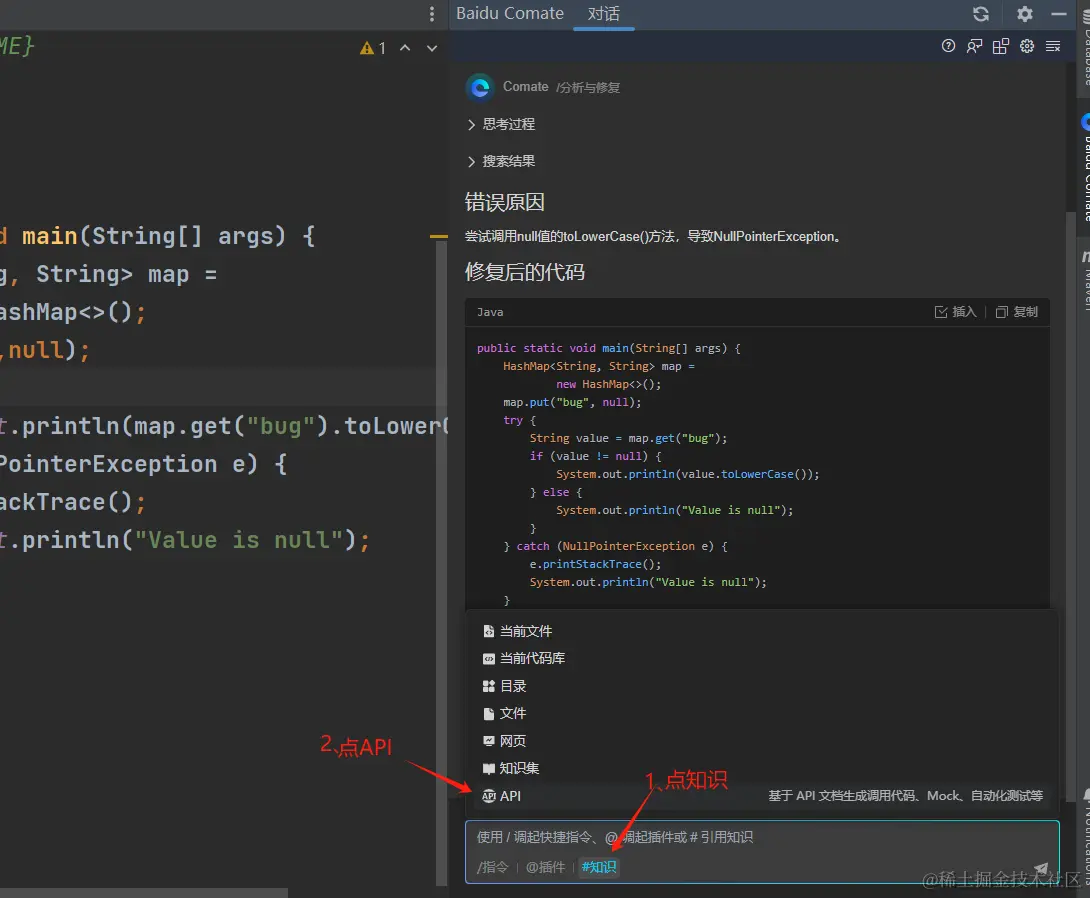Image resolution: width=1090 pixels, height=898 pixels.
Task: Click the /分析与修复 command label
Action: point(588,88)
